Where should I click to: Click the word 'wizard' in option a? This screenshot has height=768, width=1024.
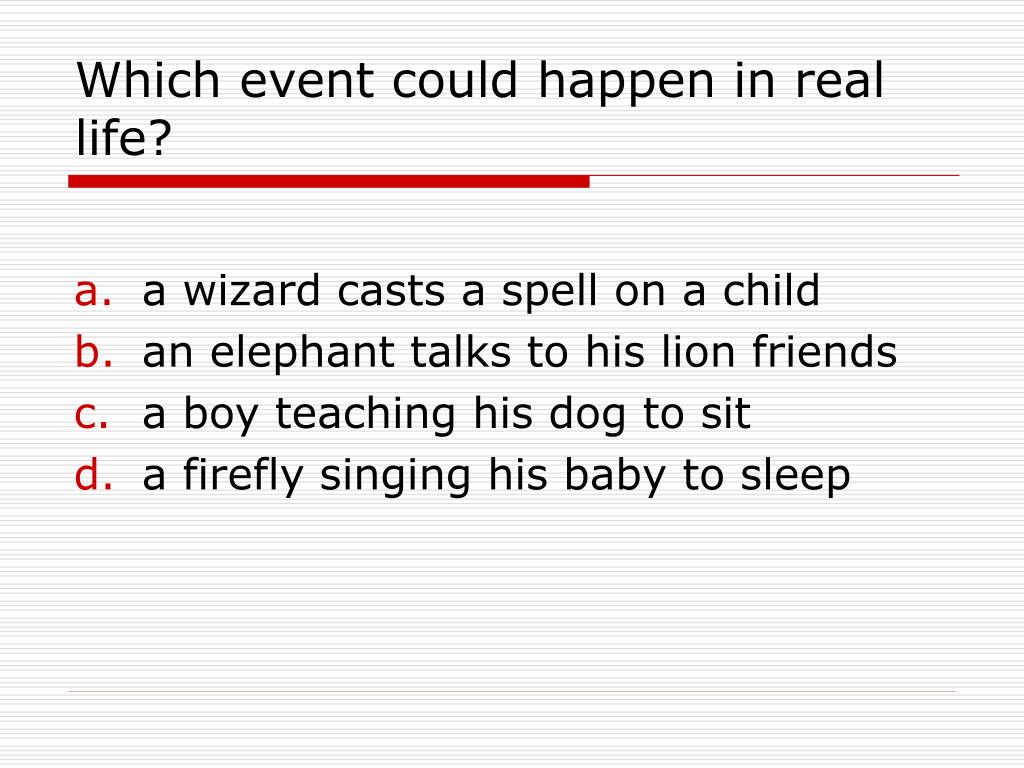(x=251, y=291)
